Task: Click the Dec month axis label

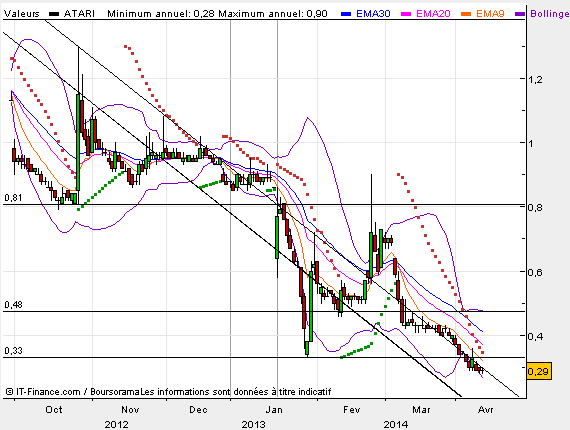Action: (198, 410)
